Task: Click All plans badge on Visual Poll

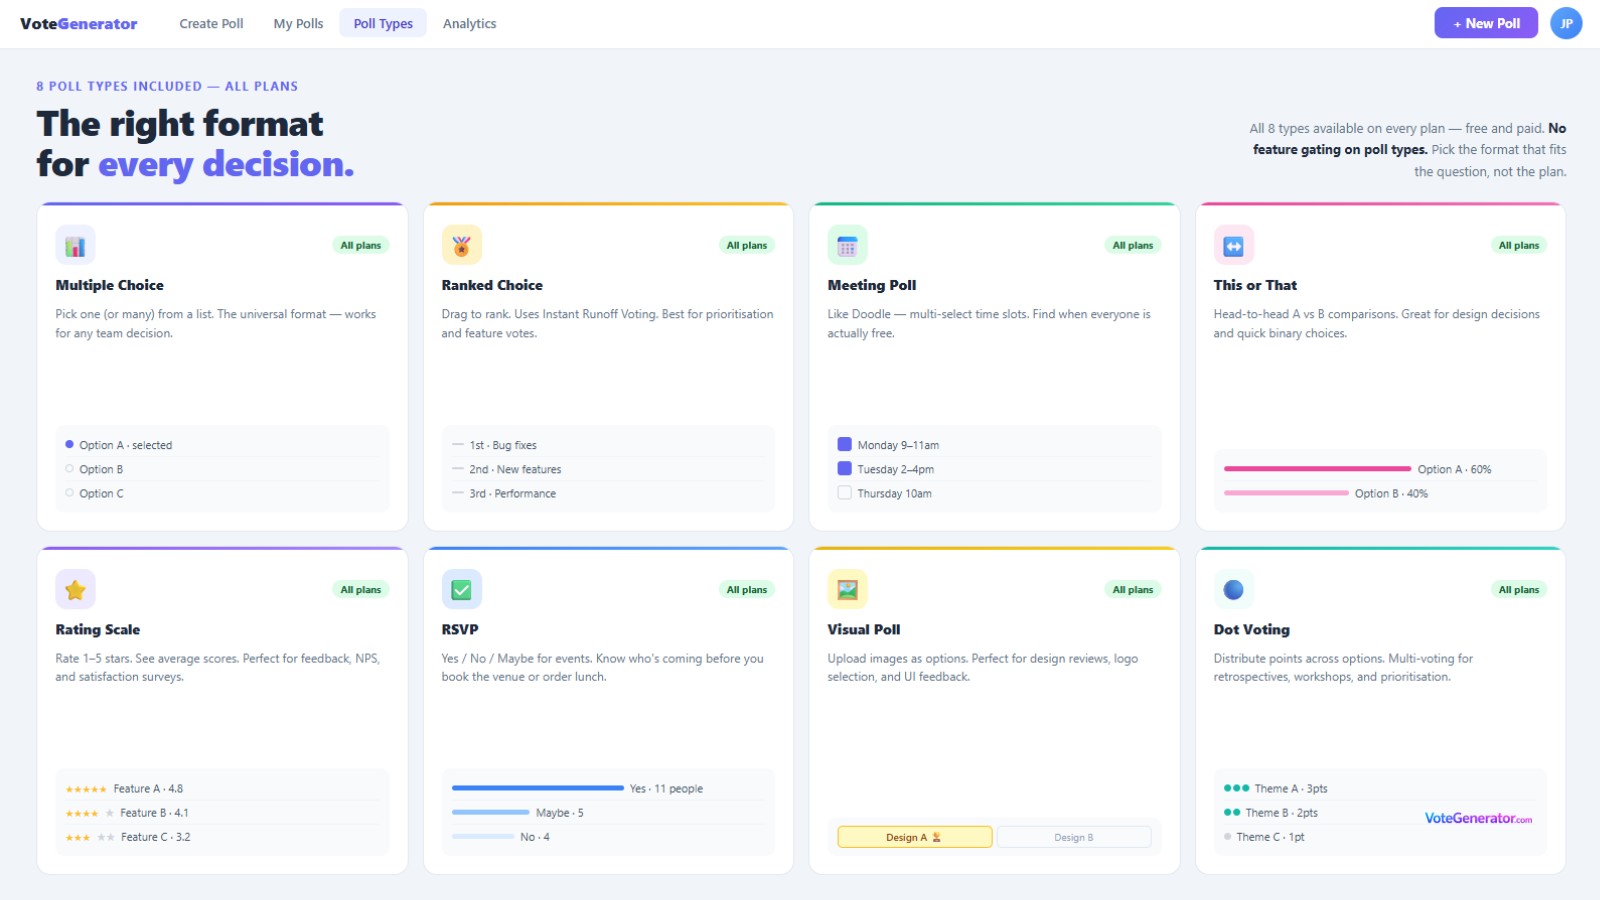Action: 1133,589
